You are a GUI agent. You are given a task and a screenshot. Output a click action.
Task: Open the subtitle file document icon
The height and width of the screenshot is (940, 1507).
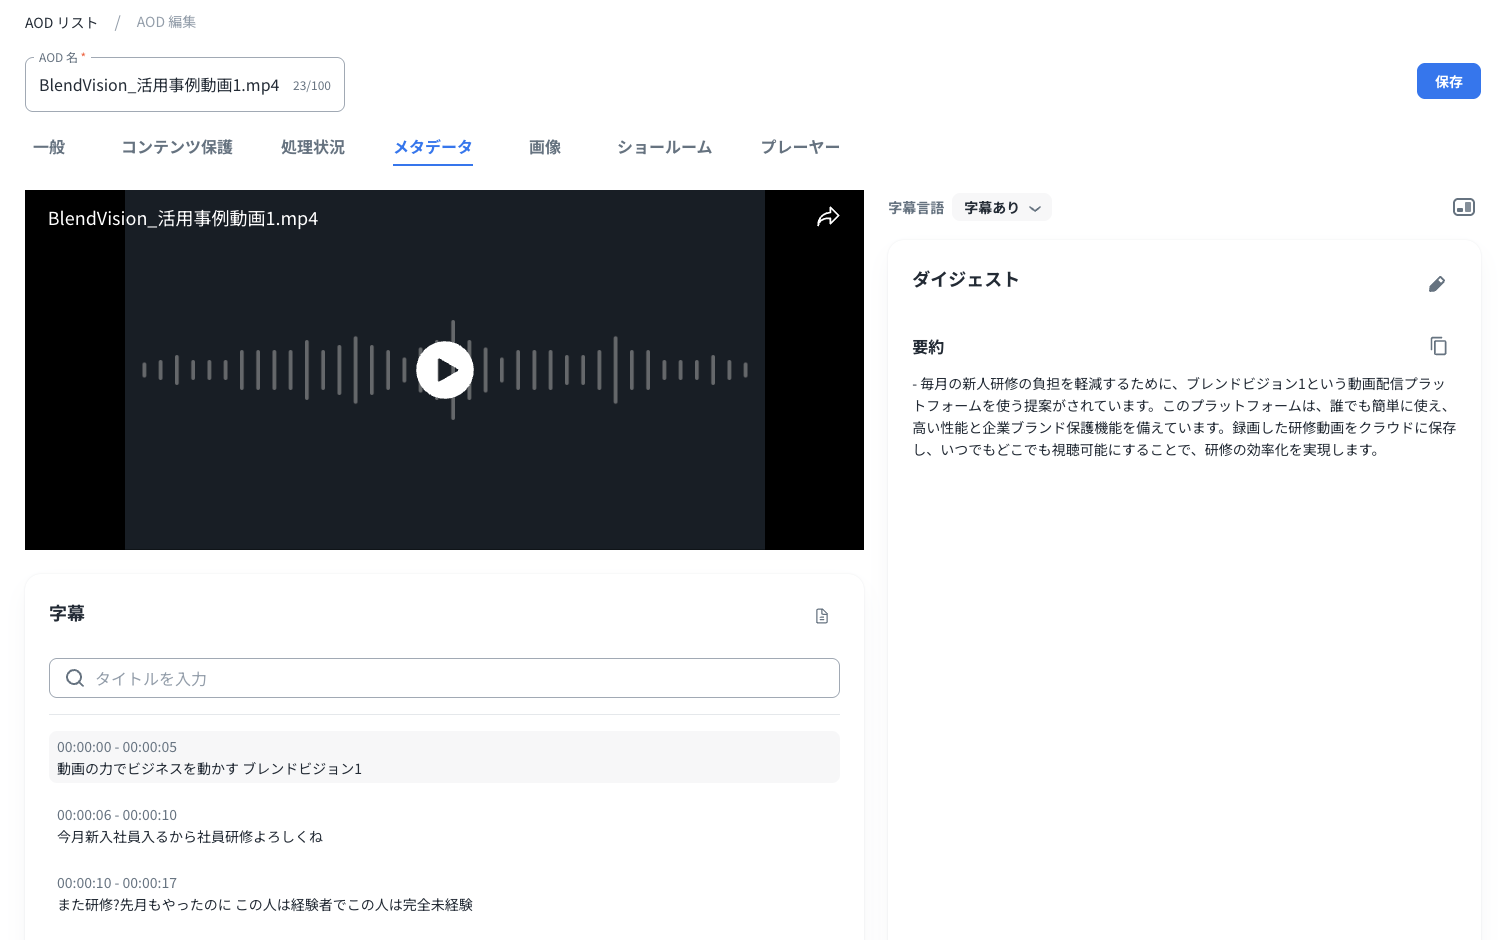pyautogui.click(x=822, y=616)
